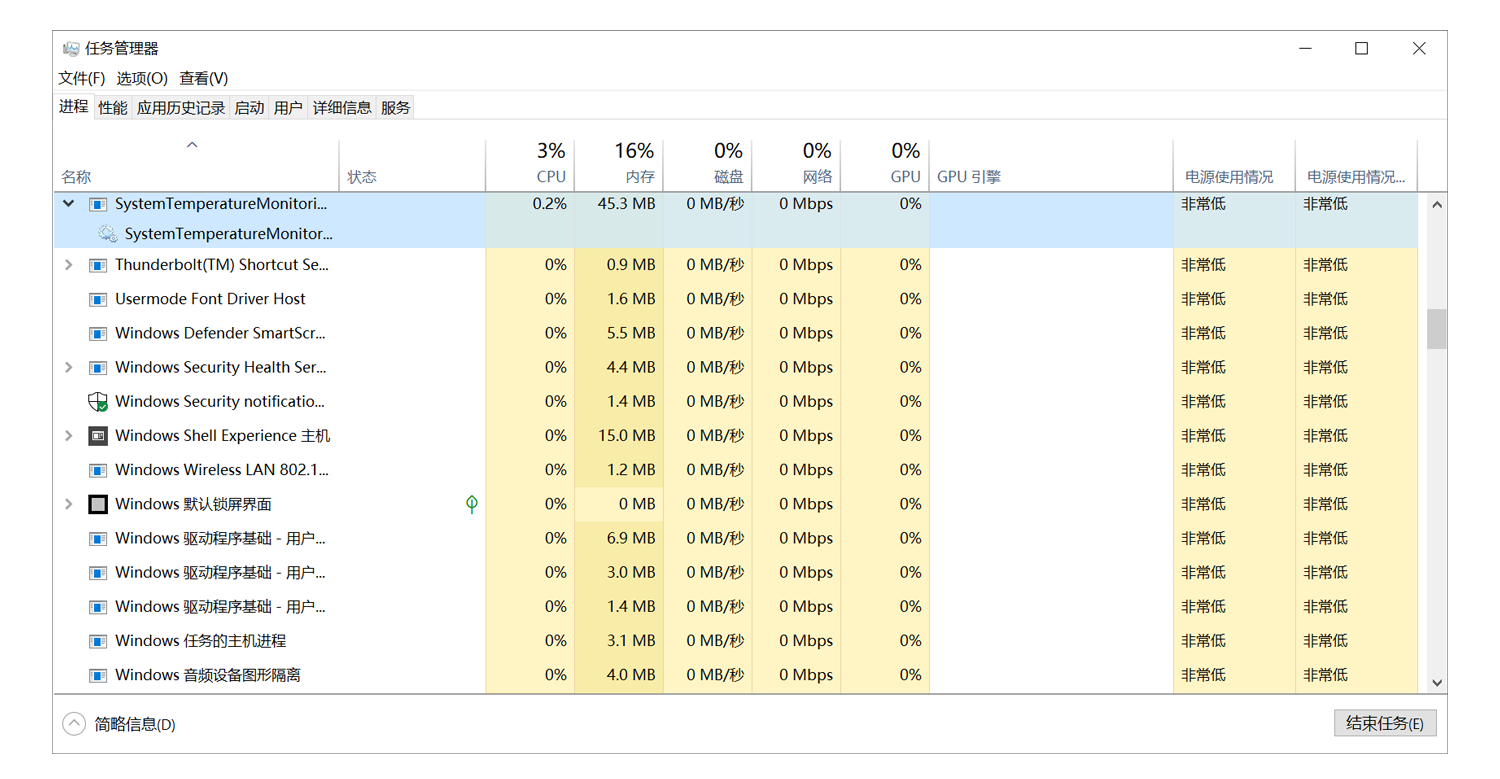Expand the Windows Security Health Service group
Viewport: 1500px width, 779px height.
point(69,368)
